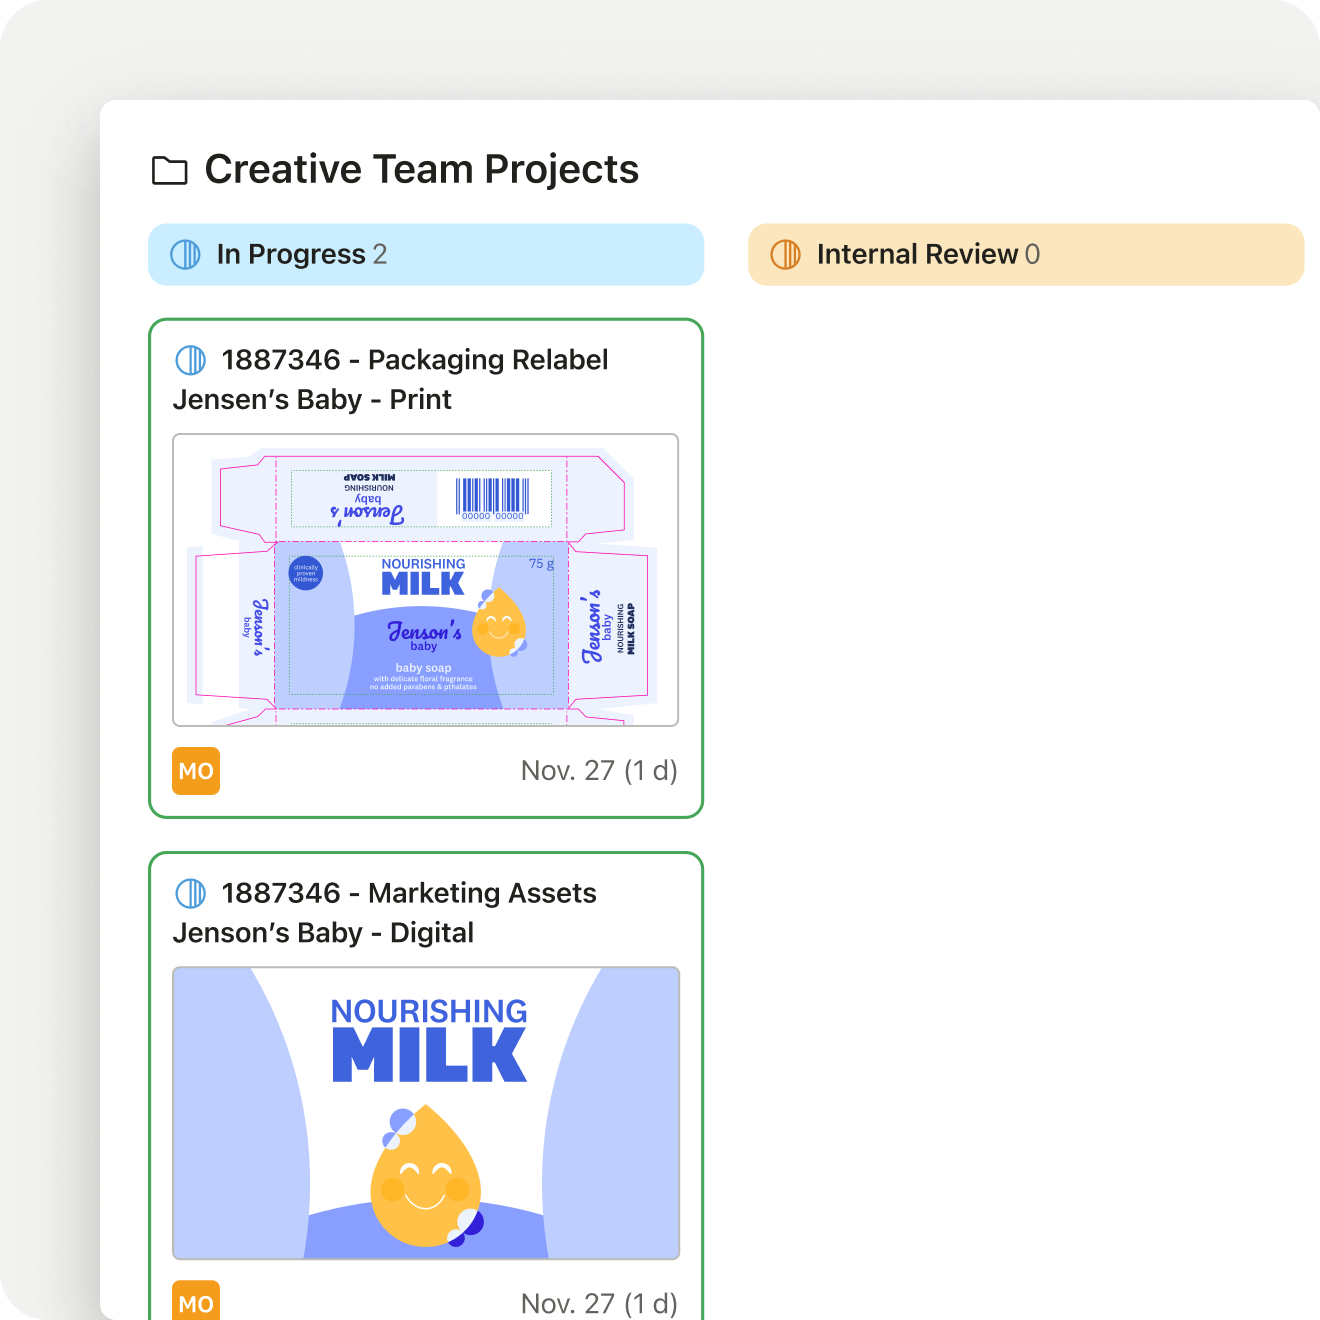1320x1320 pixels.
Task: Open the status selector on the Packaging Relabel card
Action: (x=190, y=358)
